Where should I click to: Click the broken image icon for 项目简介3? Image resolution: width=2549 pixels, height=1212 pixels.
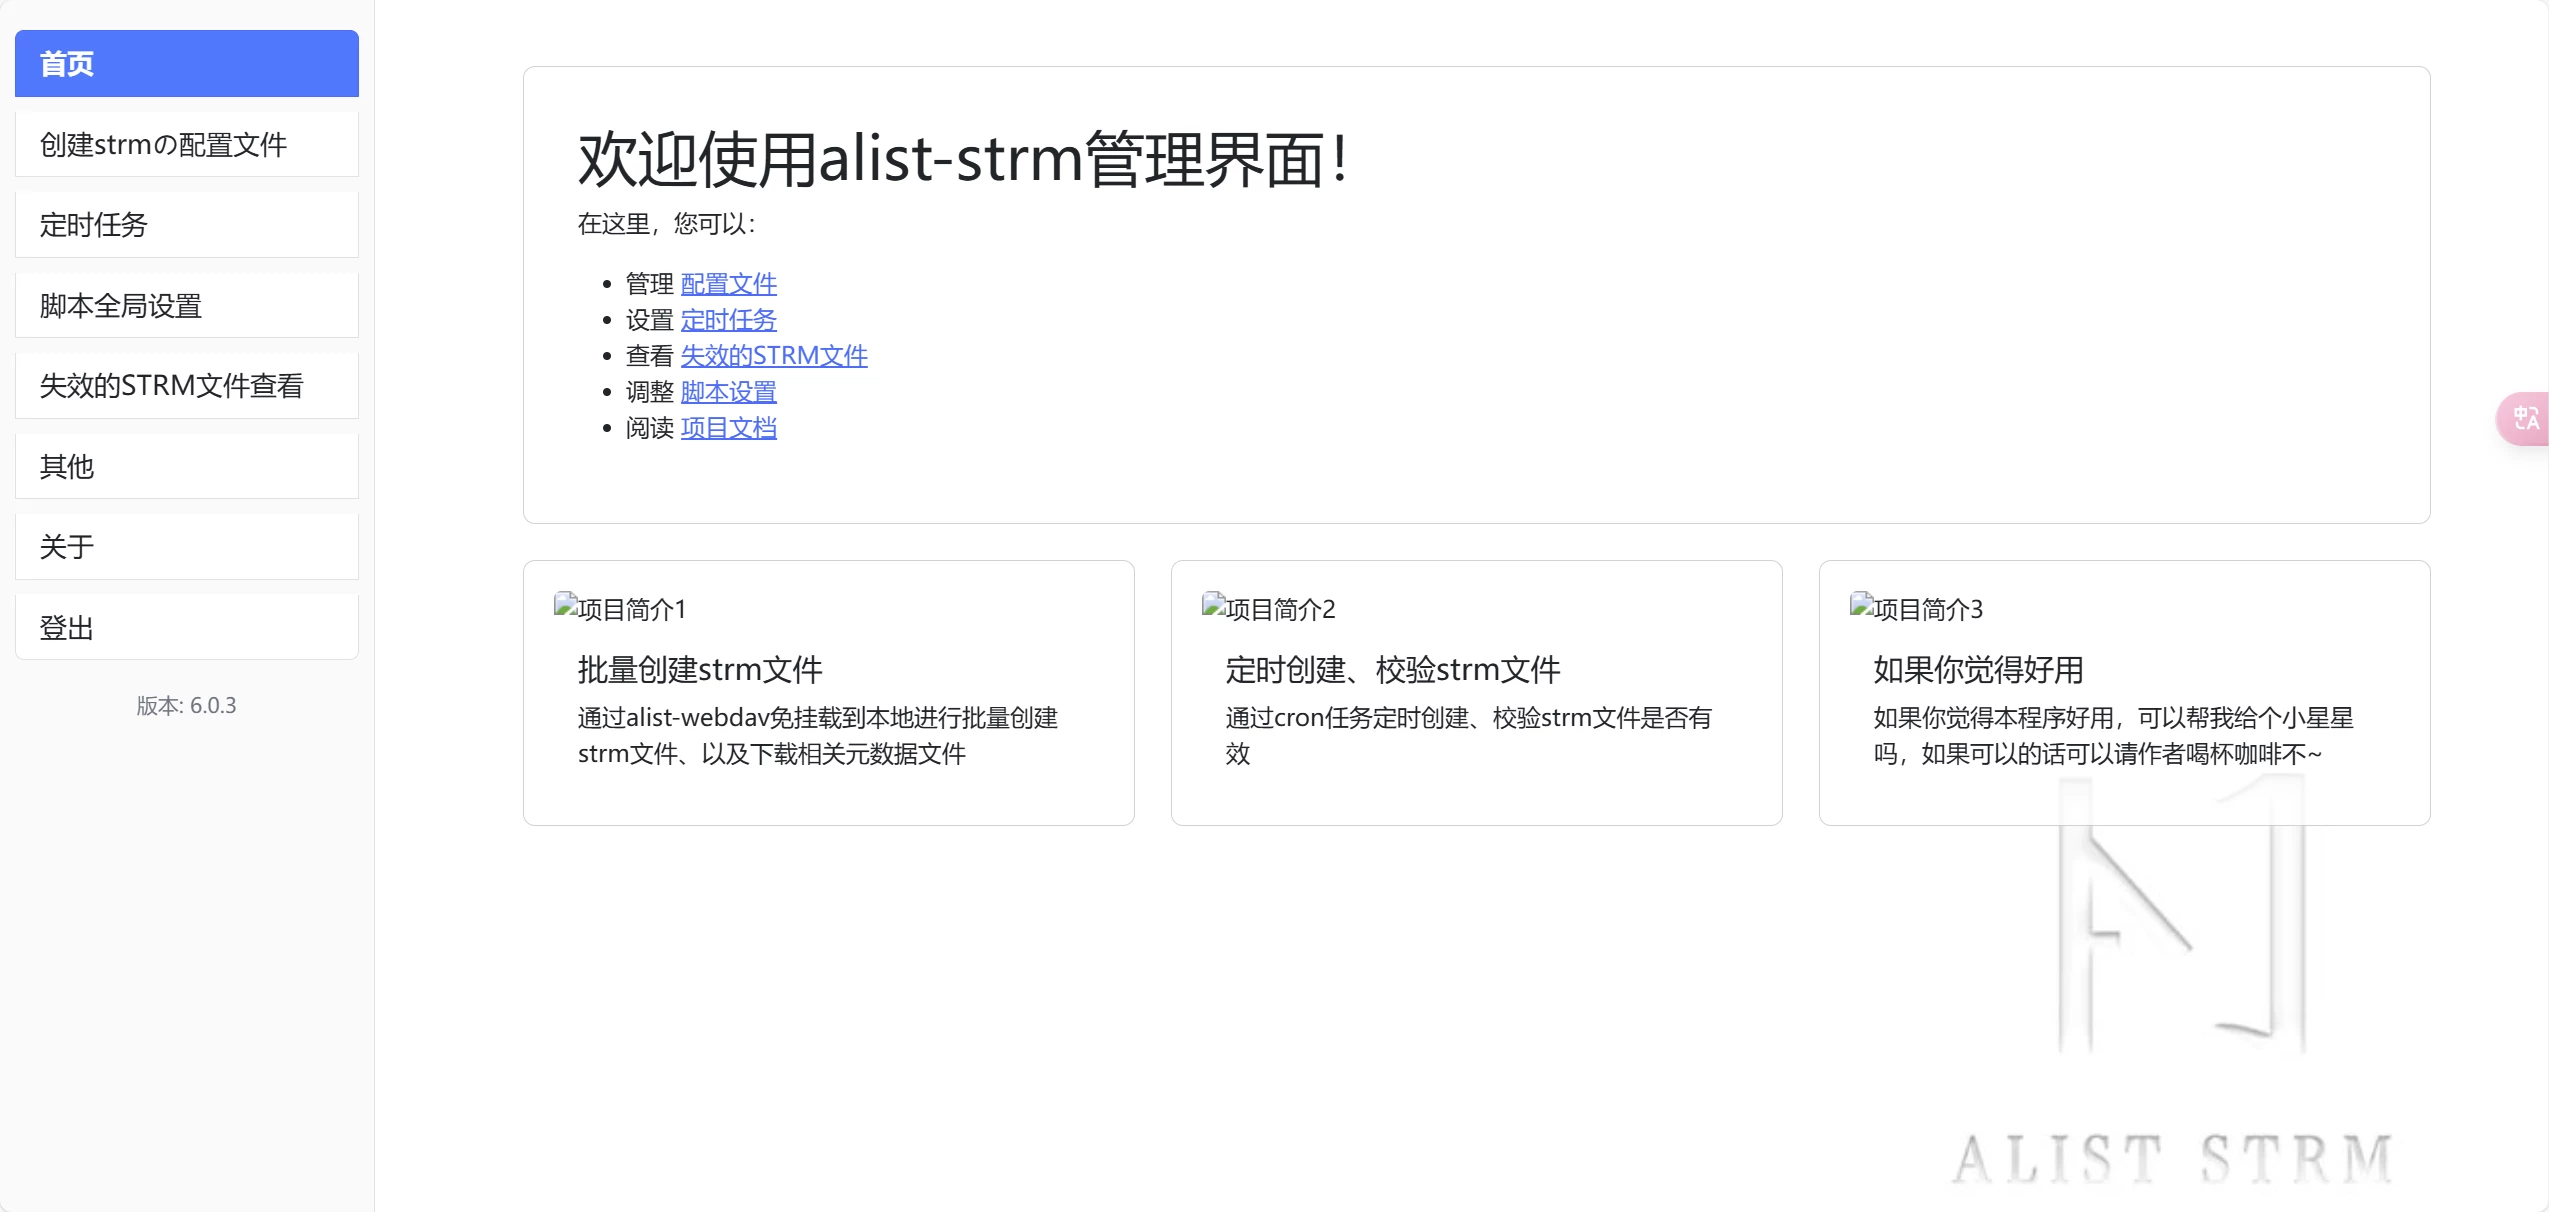point(1862,604)
